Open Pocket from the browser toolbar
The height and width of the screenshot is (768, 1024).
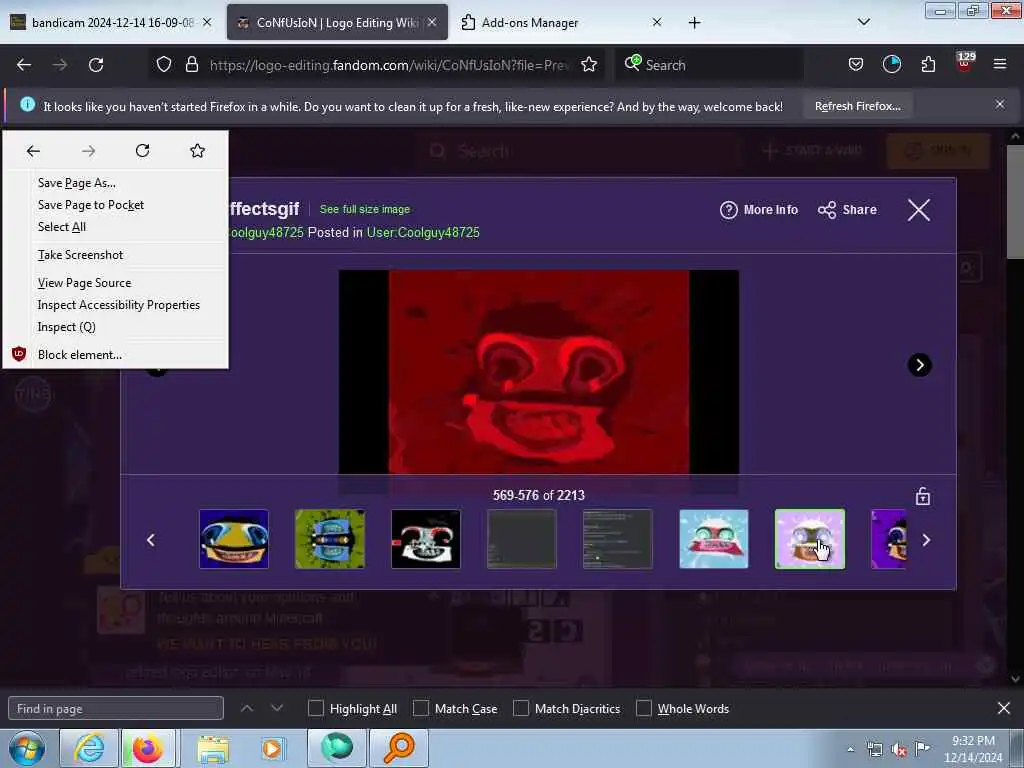click(x=856, y=65)
